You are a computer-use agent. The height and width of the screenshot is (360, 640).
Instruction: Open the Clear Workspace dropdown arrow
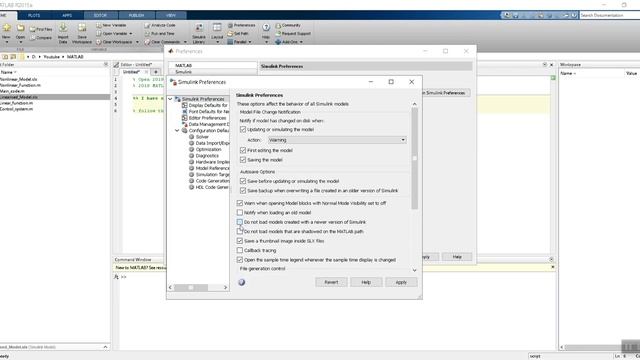137,42
